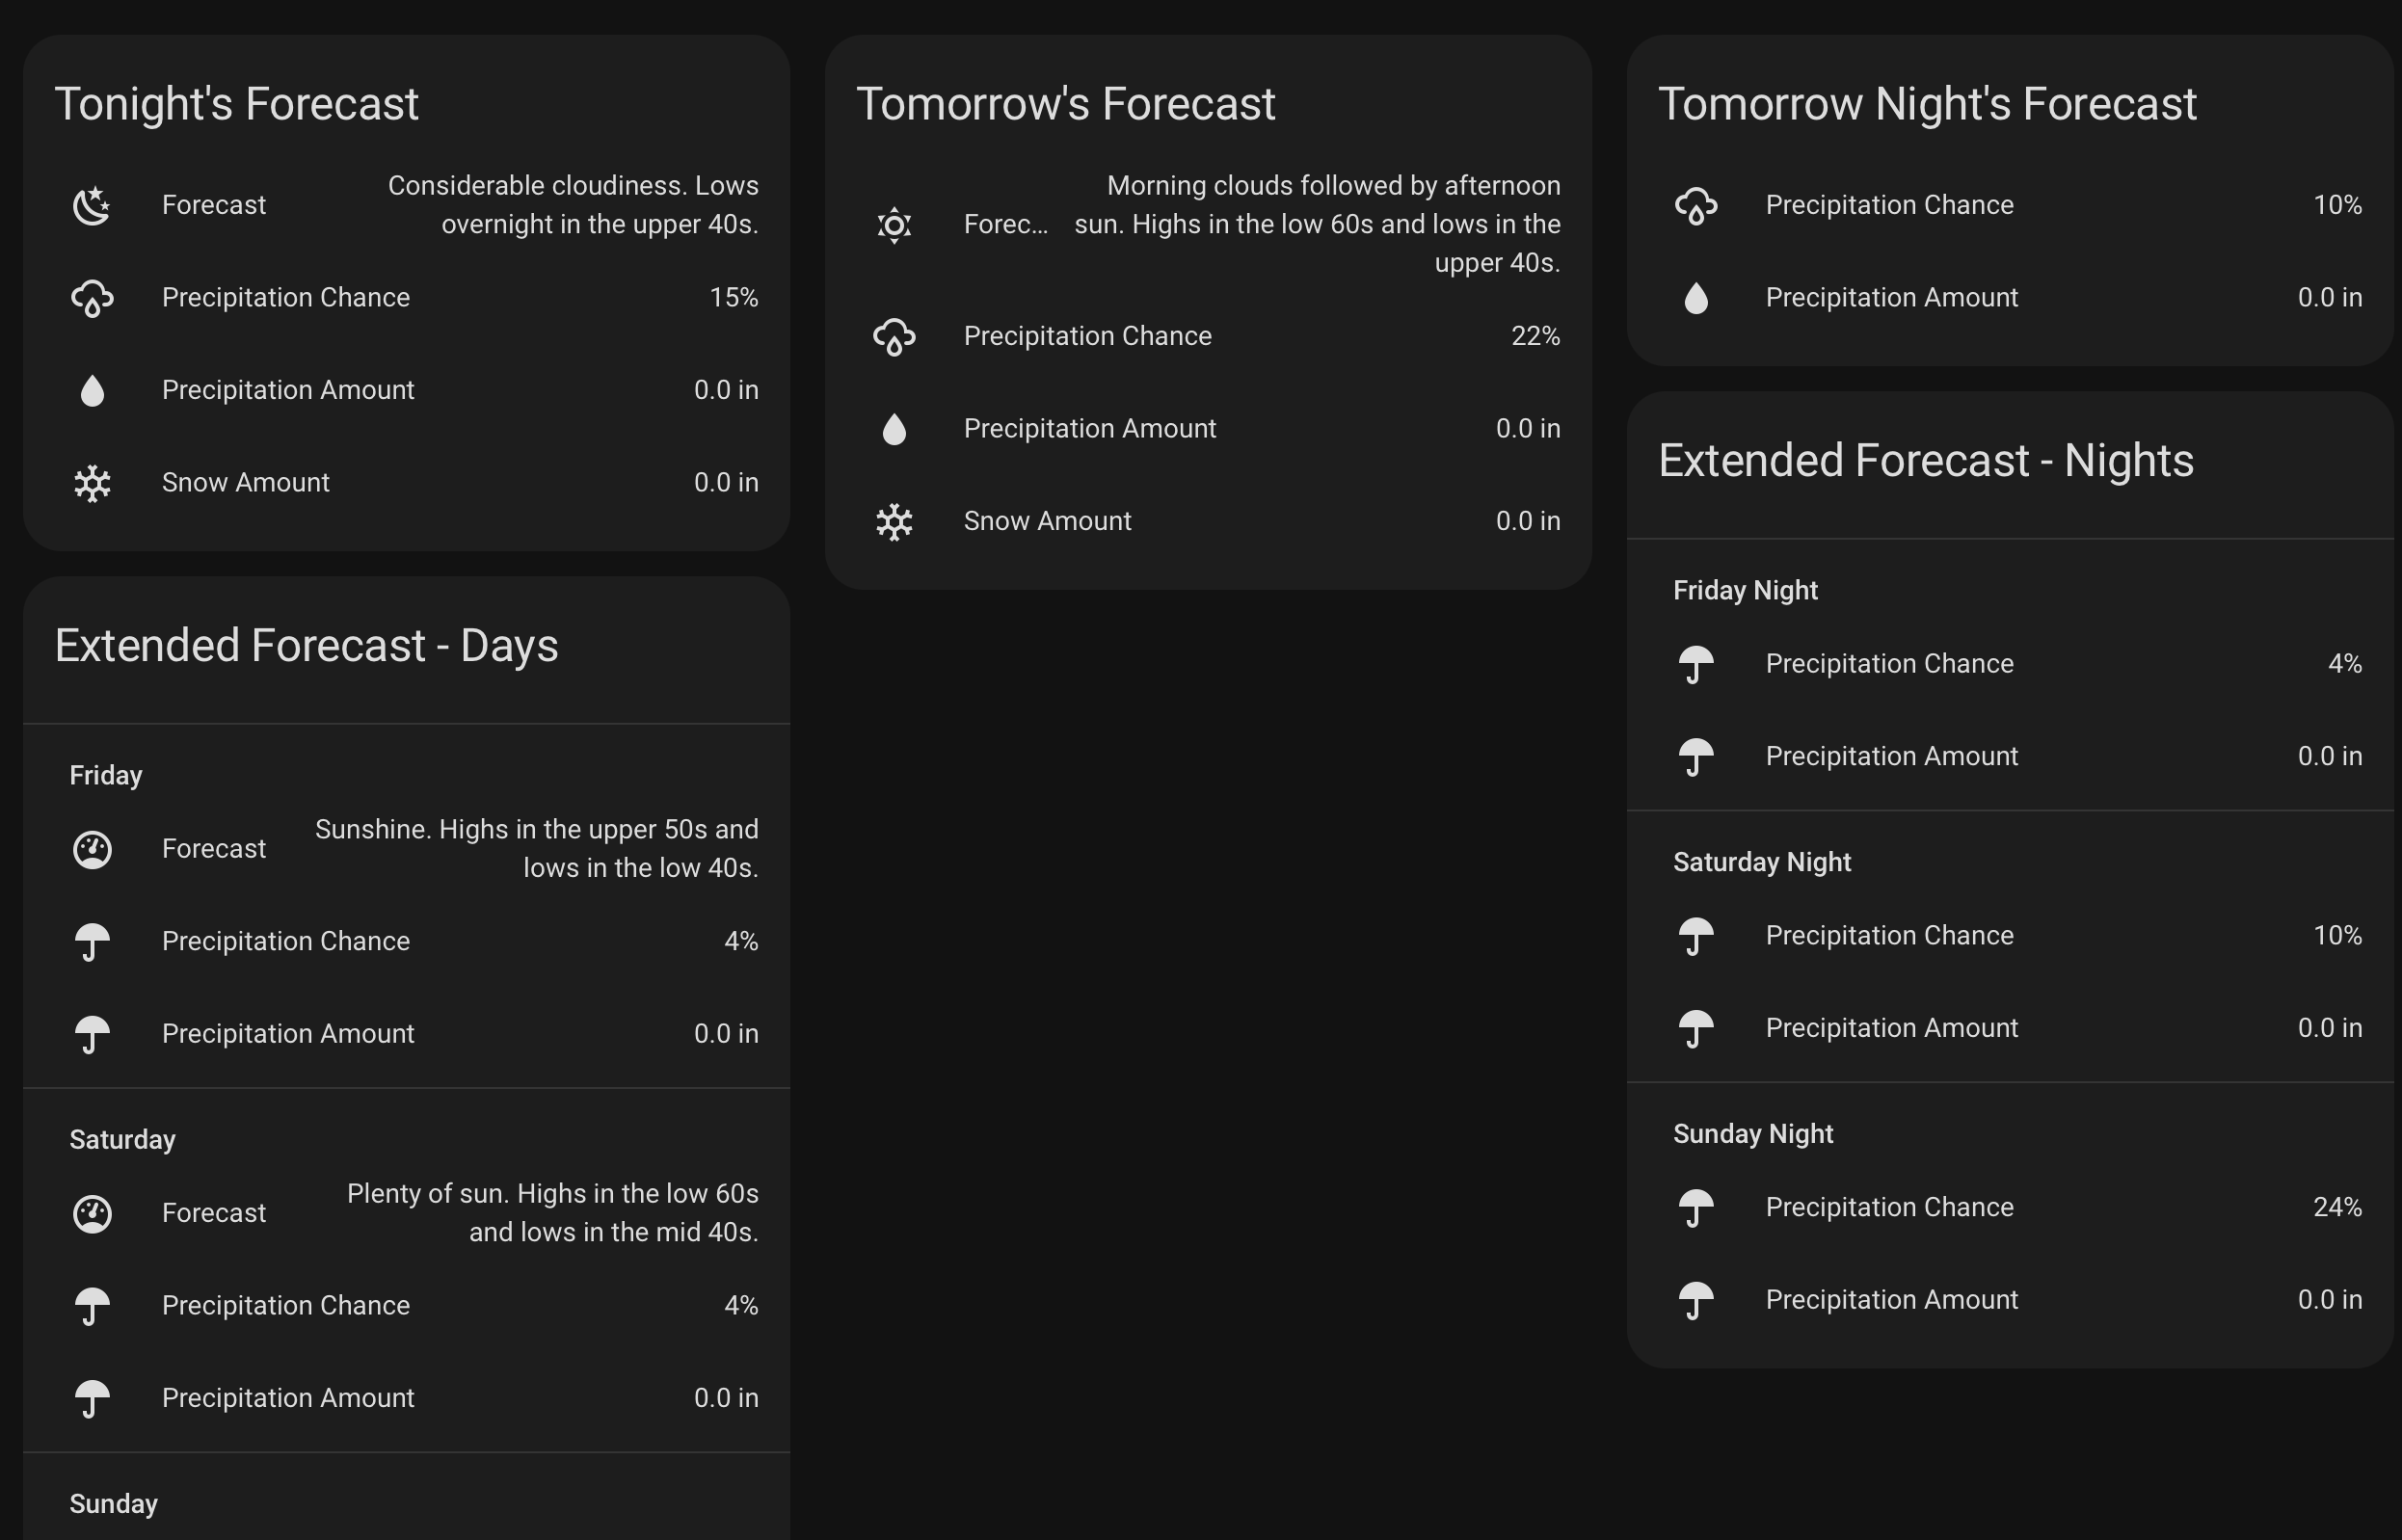Click the snowflake icon next to tonight's Snow Amount
Viewport: 2402px width, 1540px height.
(x=93, y=482)
